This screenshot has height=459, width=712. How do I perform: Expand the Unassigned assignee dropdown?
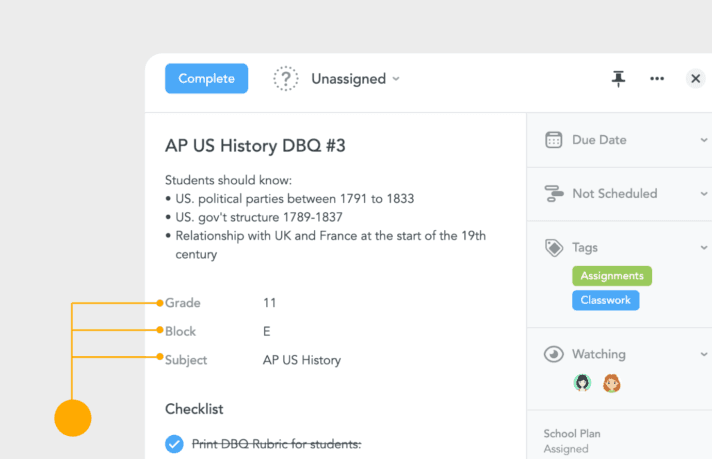pyautogui.click(x=355, y=79)
